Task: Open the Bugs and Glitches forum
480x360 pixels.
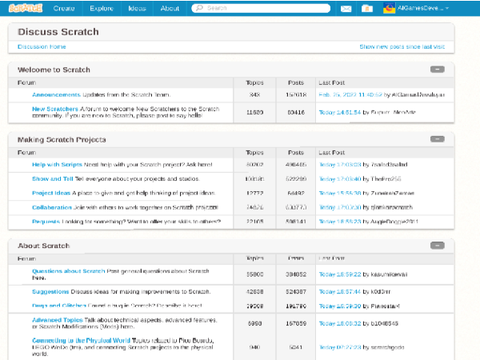Action: tap(59, 306)
